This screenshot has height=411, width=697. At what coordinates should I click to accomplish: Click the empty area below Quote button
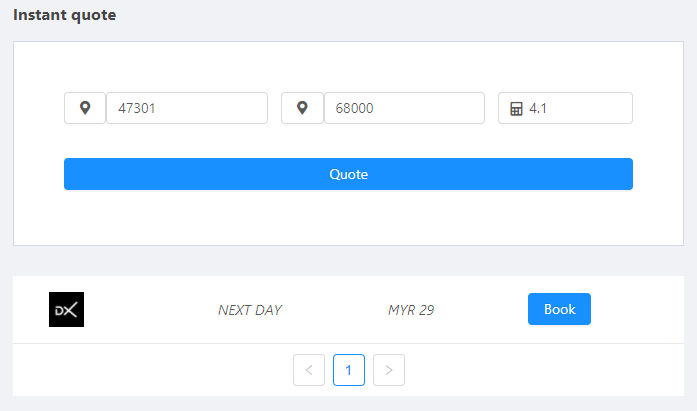[x=348, y=218]
